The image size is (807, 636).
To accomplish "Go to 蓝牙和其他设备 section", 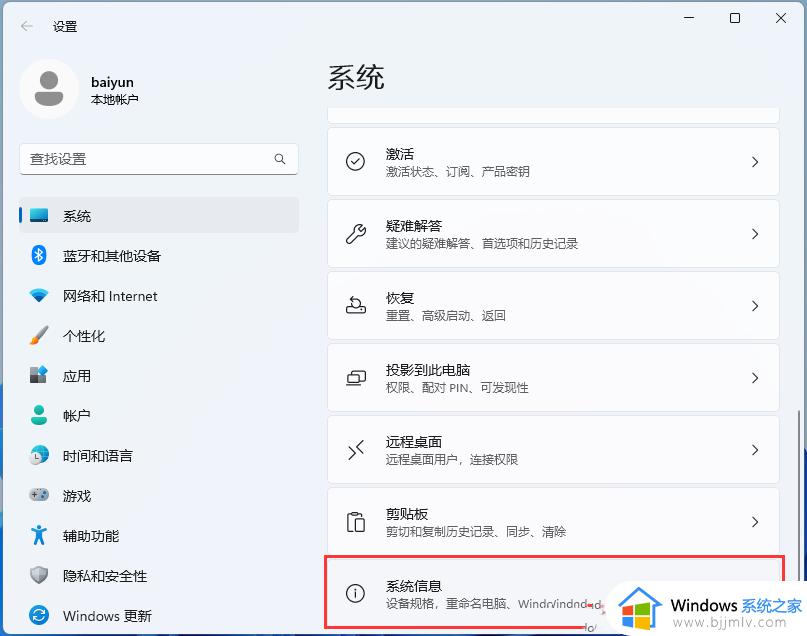I will 159,255.
